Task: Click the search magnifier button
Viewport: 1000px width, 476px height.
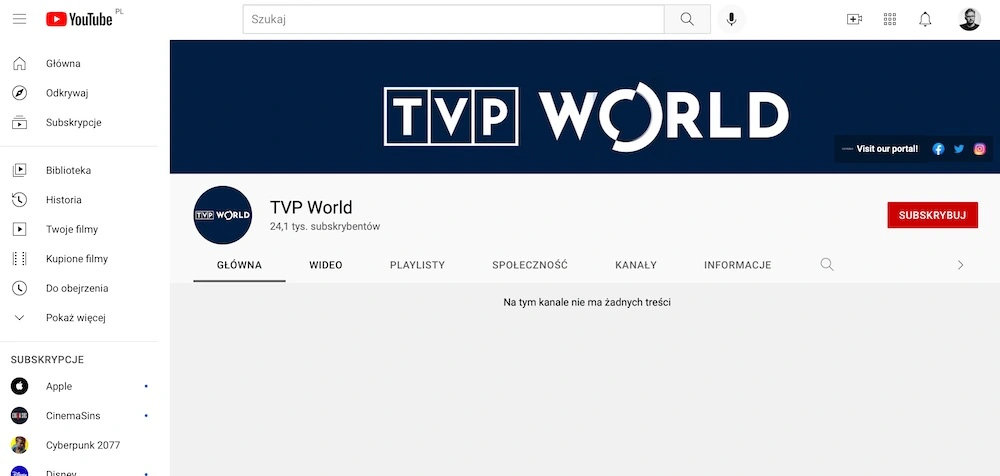Action: 687,19
